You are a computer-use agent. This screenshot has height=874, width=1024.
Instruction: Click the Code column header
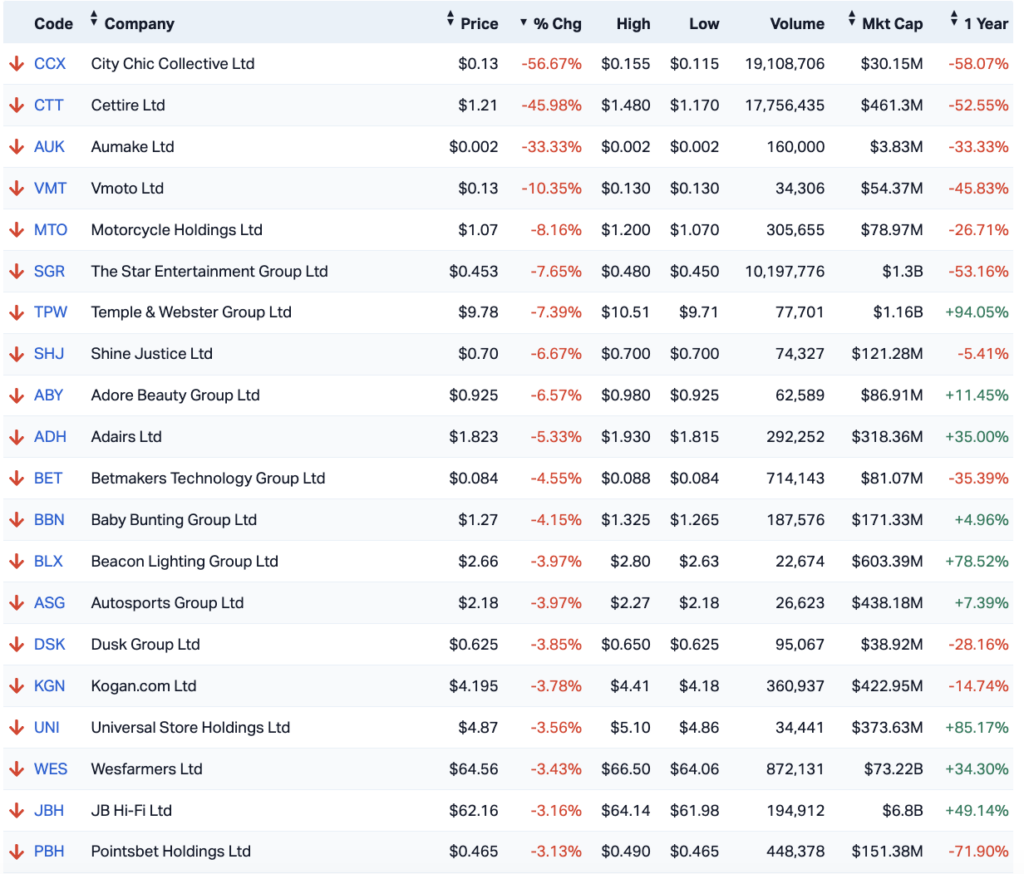tap(53, 24)
